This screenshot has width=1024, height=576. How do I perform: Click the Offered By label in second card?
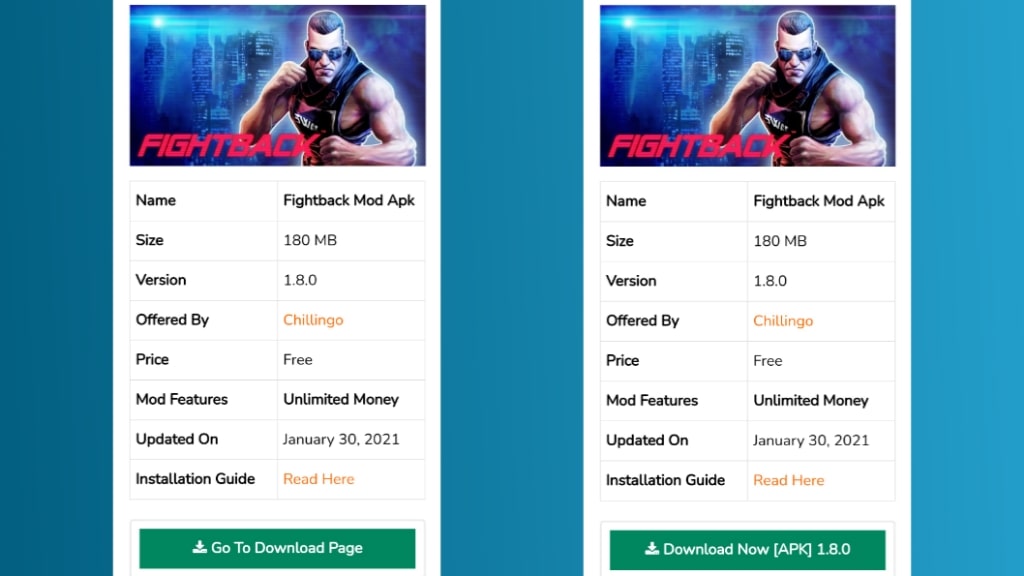tap(643, 321)
